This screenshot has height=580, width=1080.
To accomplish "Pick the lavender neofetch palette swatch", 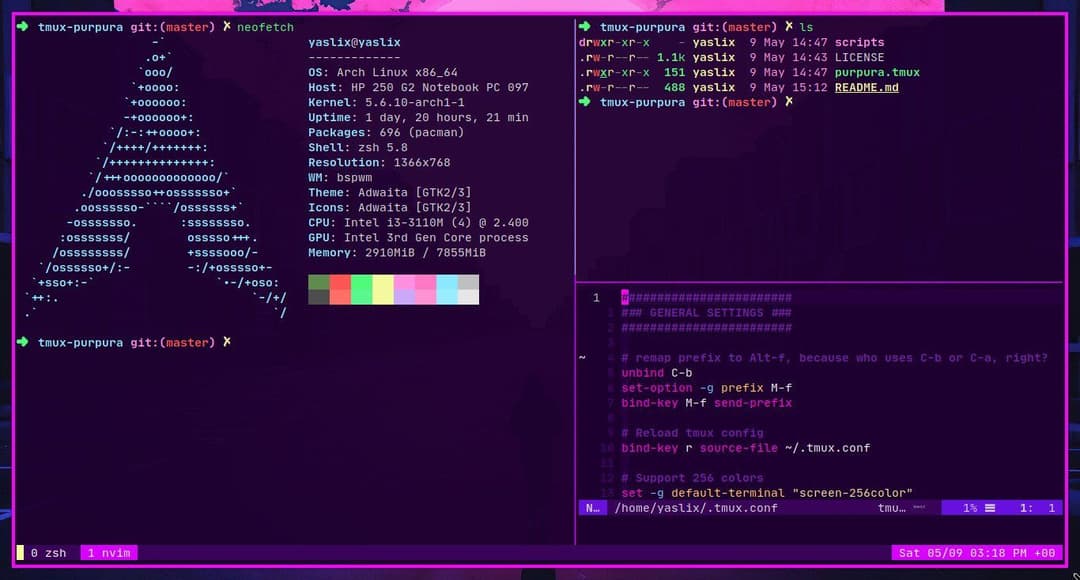I will [404, 297].
